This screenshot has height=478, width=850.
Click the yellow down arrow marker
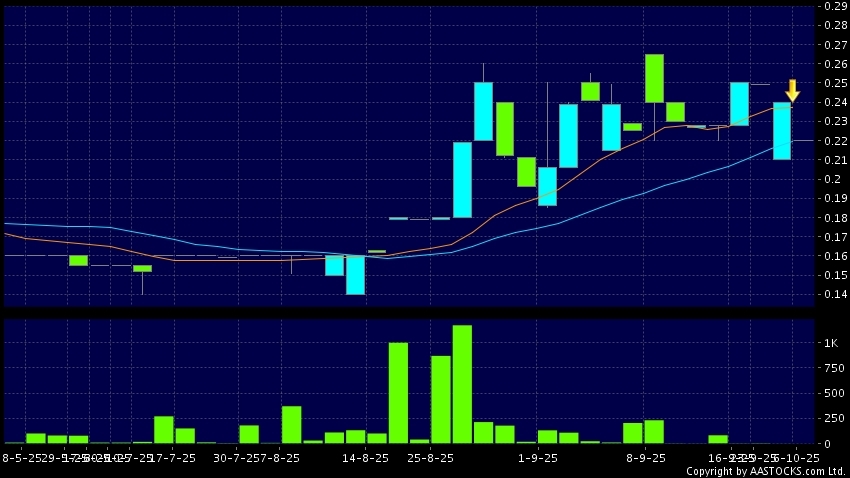point(792,90)
